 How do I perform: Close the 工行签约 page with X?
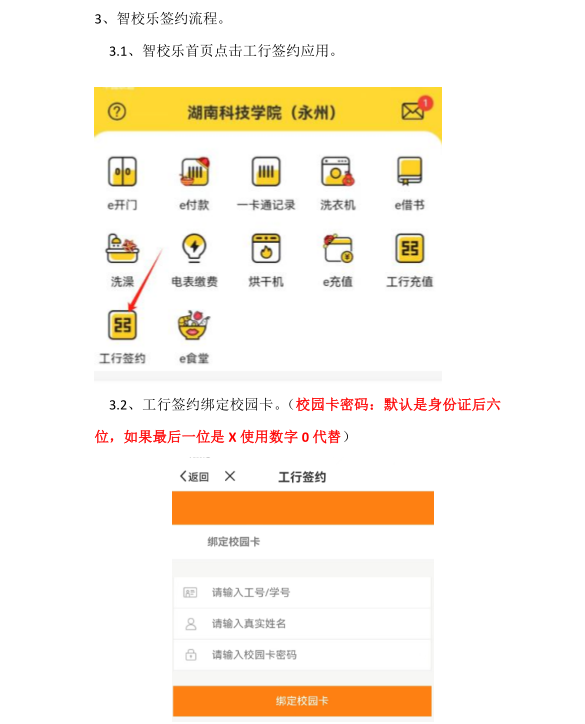230,476
